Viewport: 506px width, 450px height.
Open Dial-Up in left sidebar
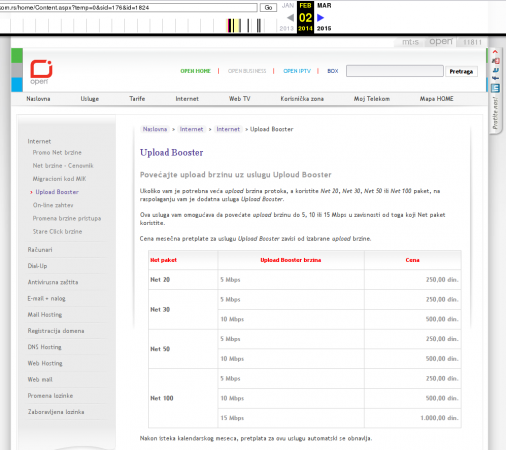click(37, 266)
